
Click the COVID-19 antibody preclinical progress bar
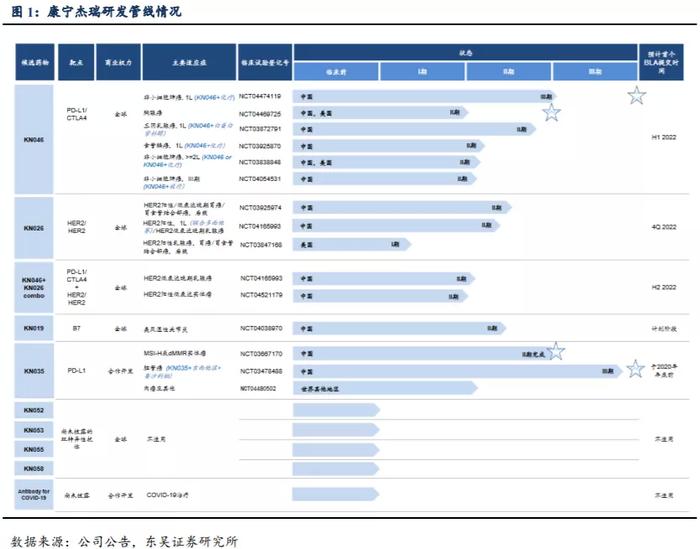pos(336,494)
